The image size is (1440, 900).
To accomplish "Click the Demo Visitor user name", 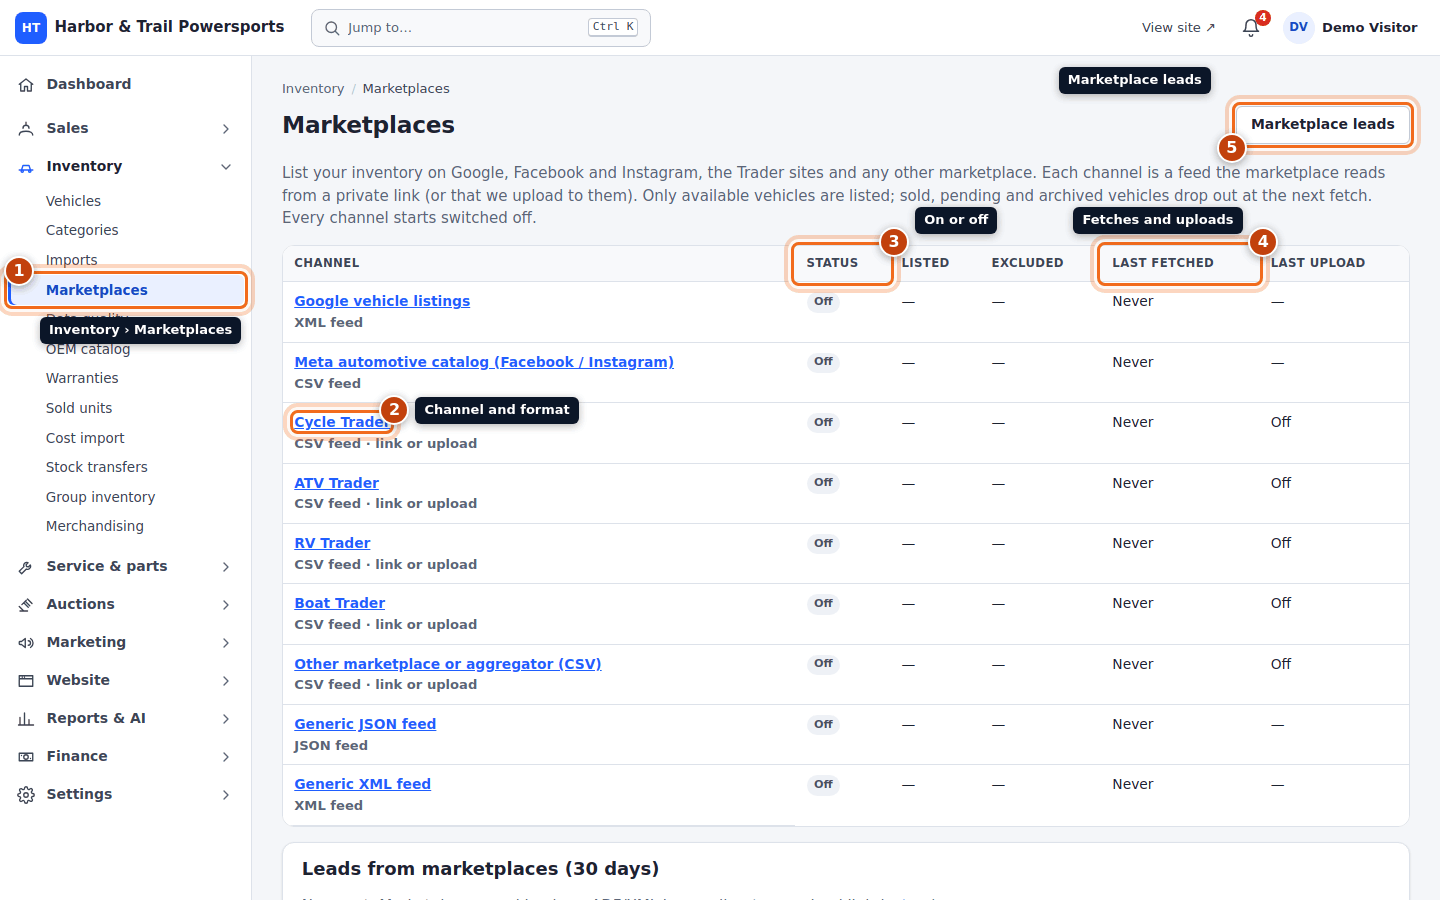I will pos(1369,28).
